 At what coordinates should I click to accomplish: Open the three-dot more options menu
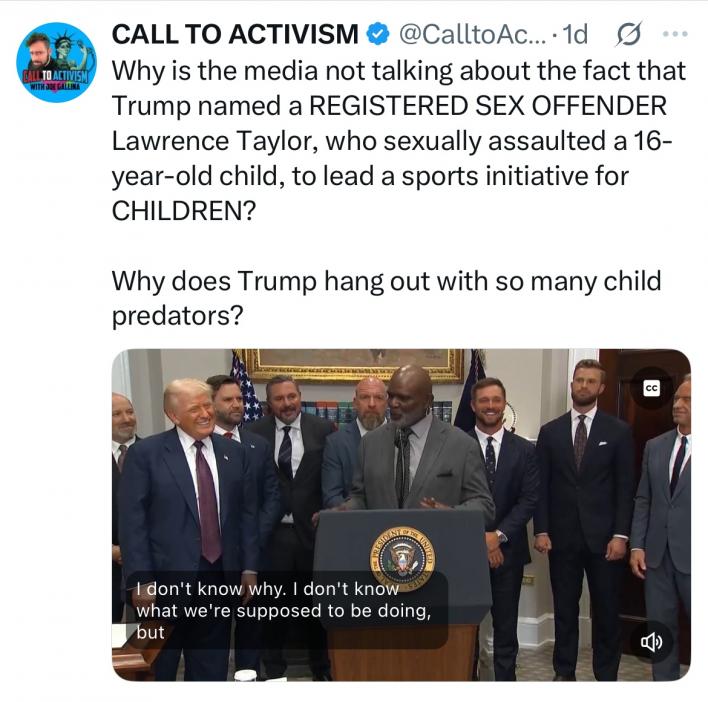(x=675, y=33)
